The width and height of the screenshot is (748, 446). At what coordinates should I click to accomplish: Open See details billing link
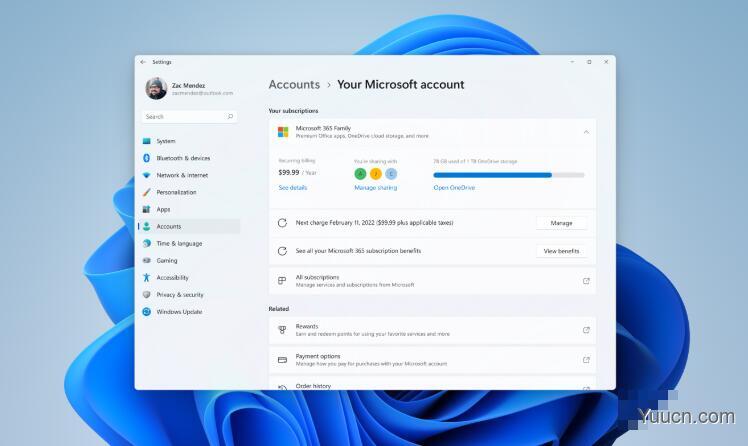pos(292,187)
